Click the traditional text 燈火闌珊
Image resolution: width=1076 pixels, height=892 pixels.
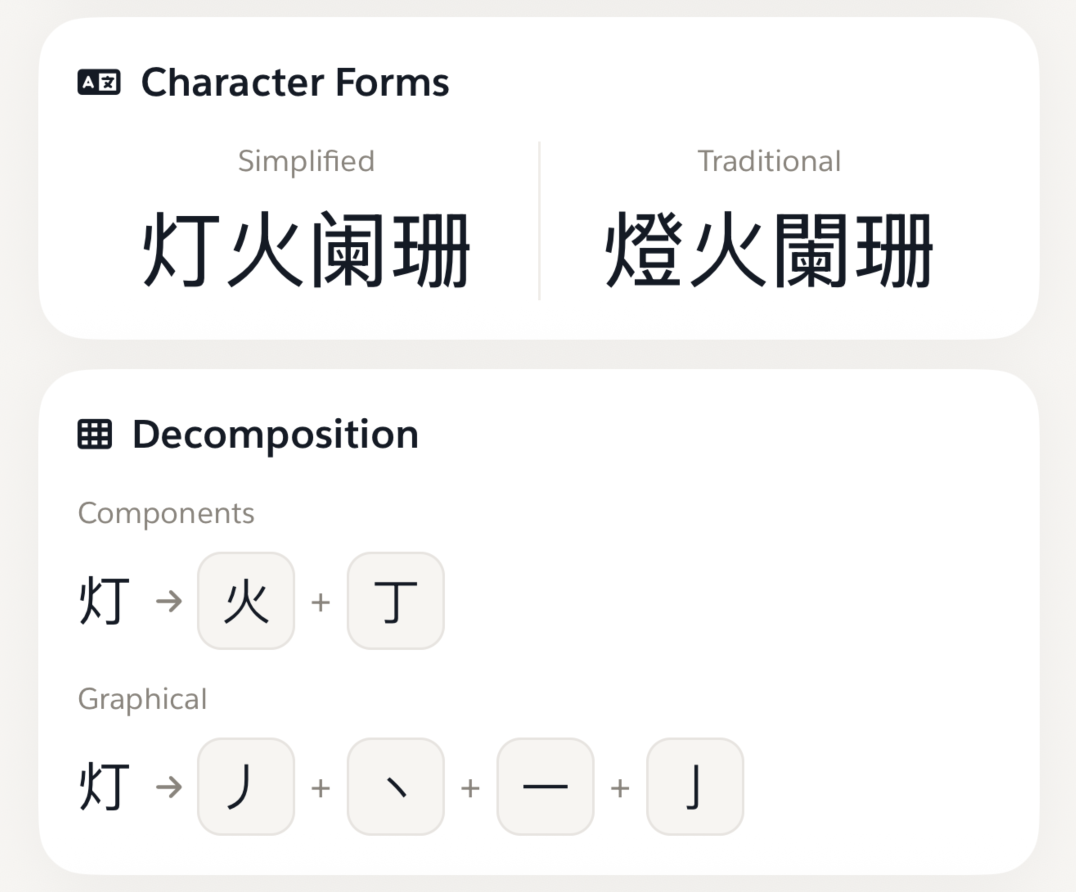click(x=768, y=245)
